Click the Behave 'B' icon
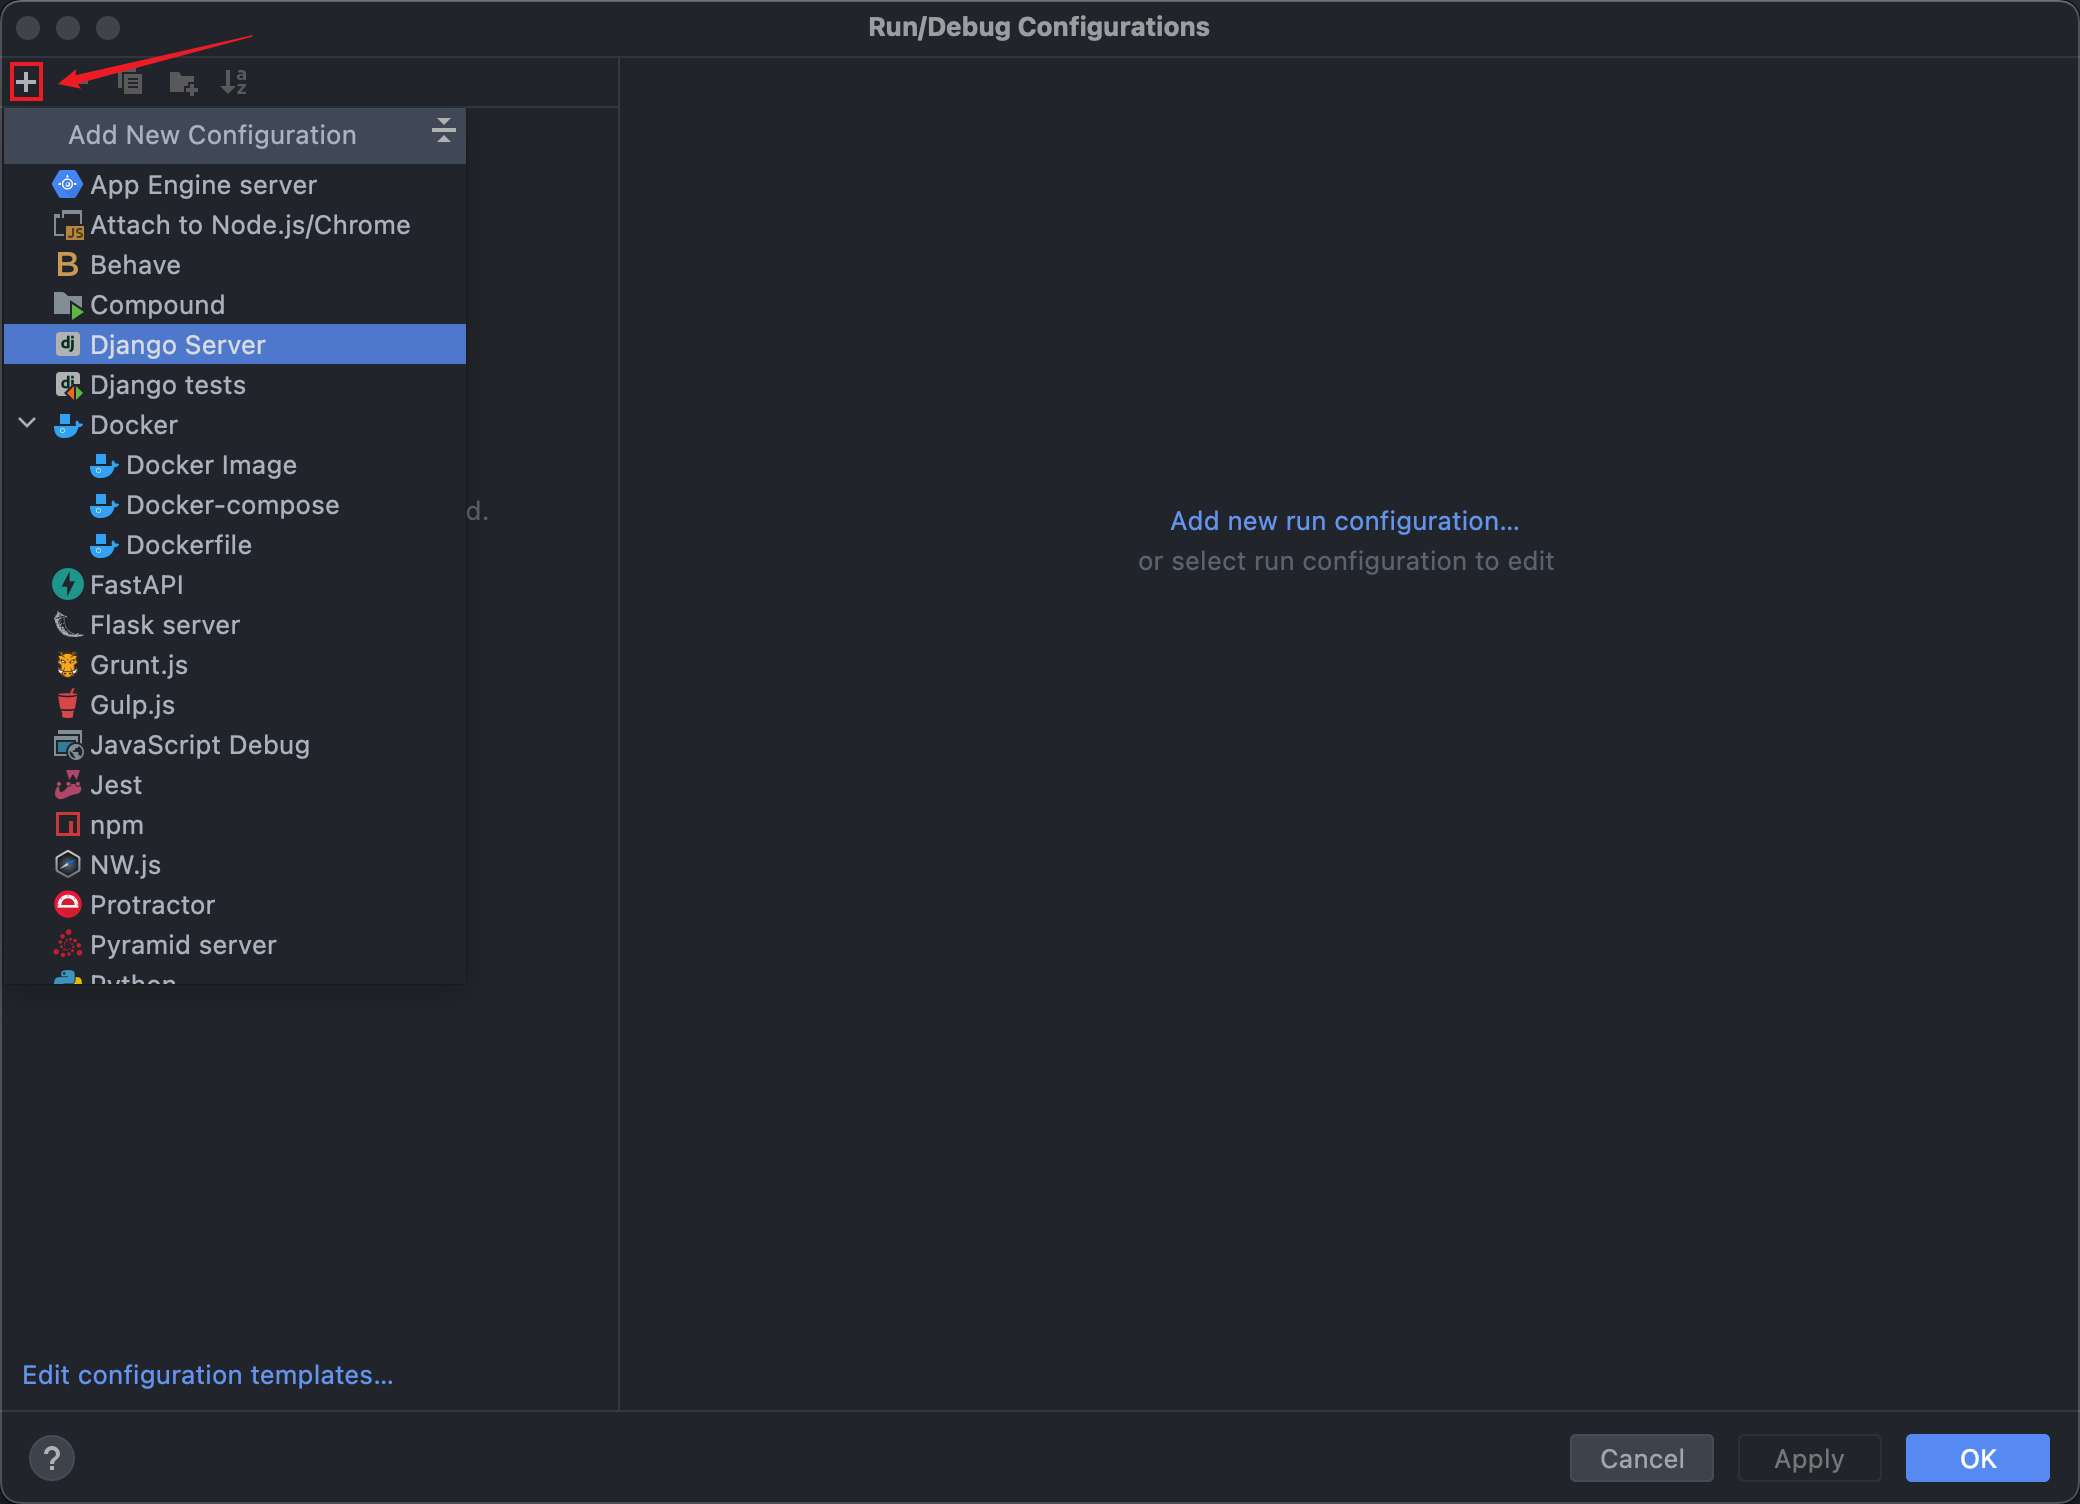The image size is (2080, 1504). click(67, 264)
